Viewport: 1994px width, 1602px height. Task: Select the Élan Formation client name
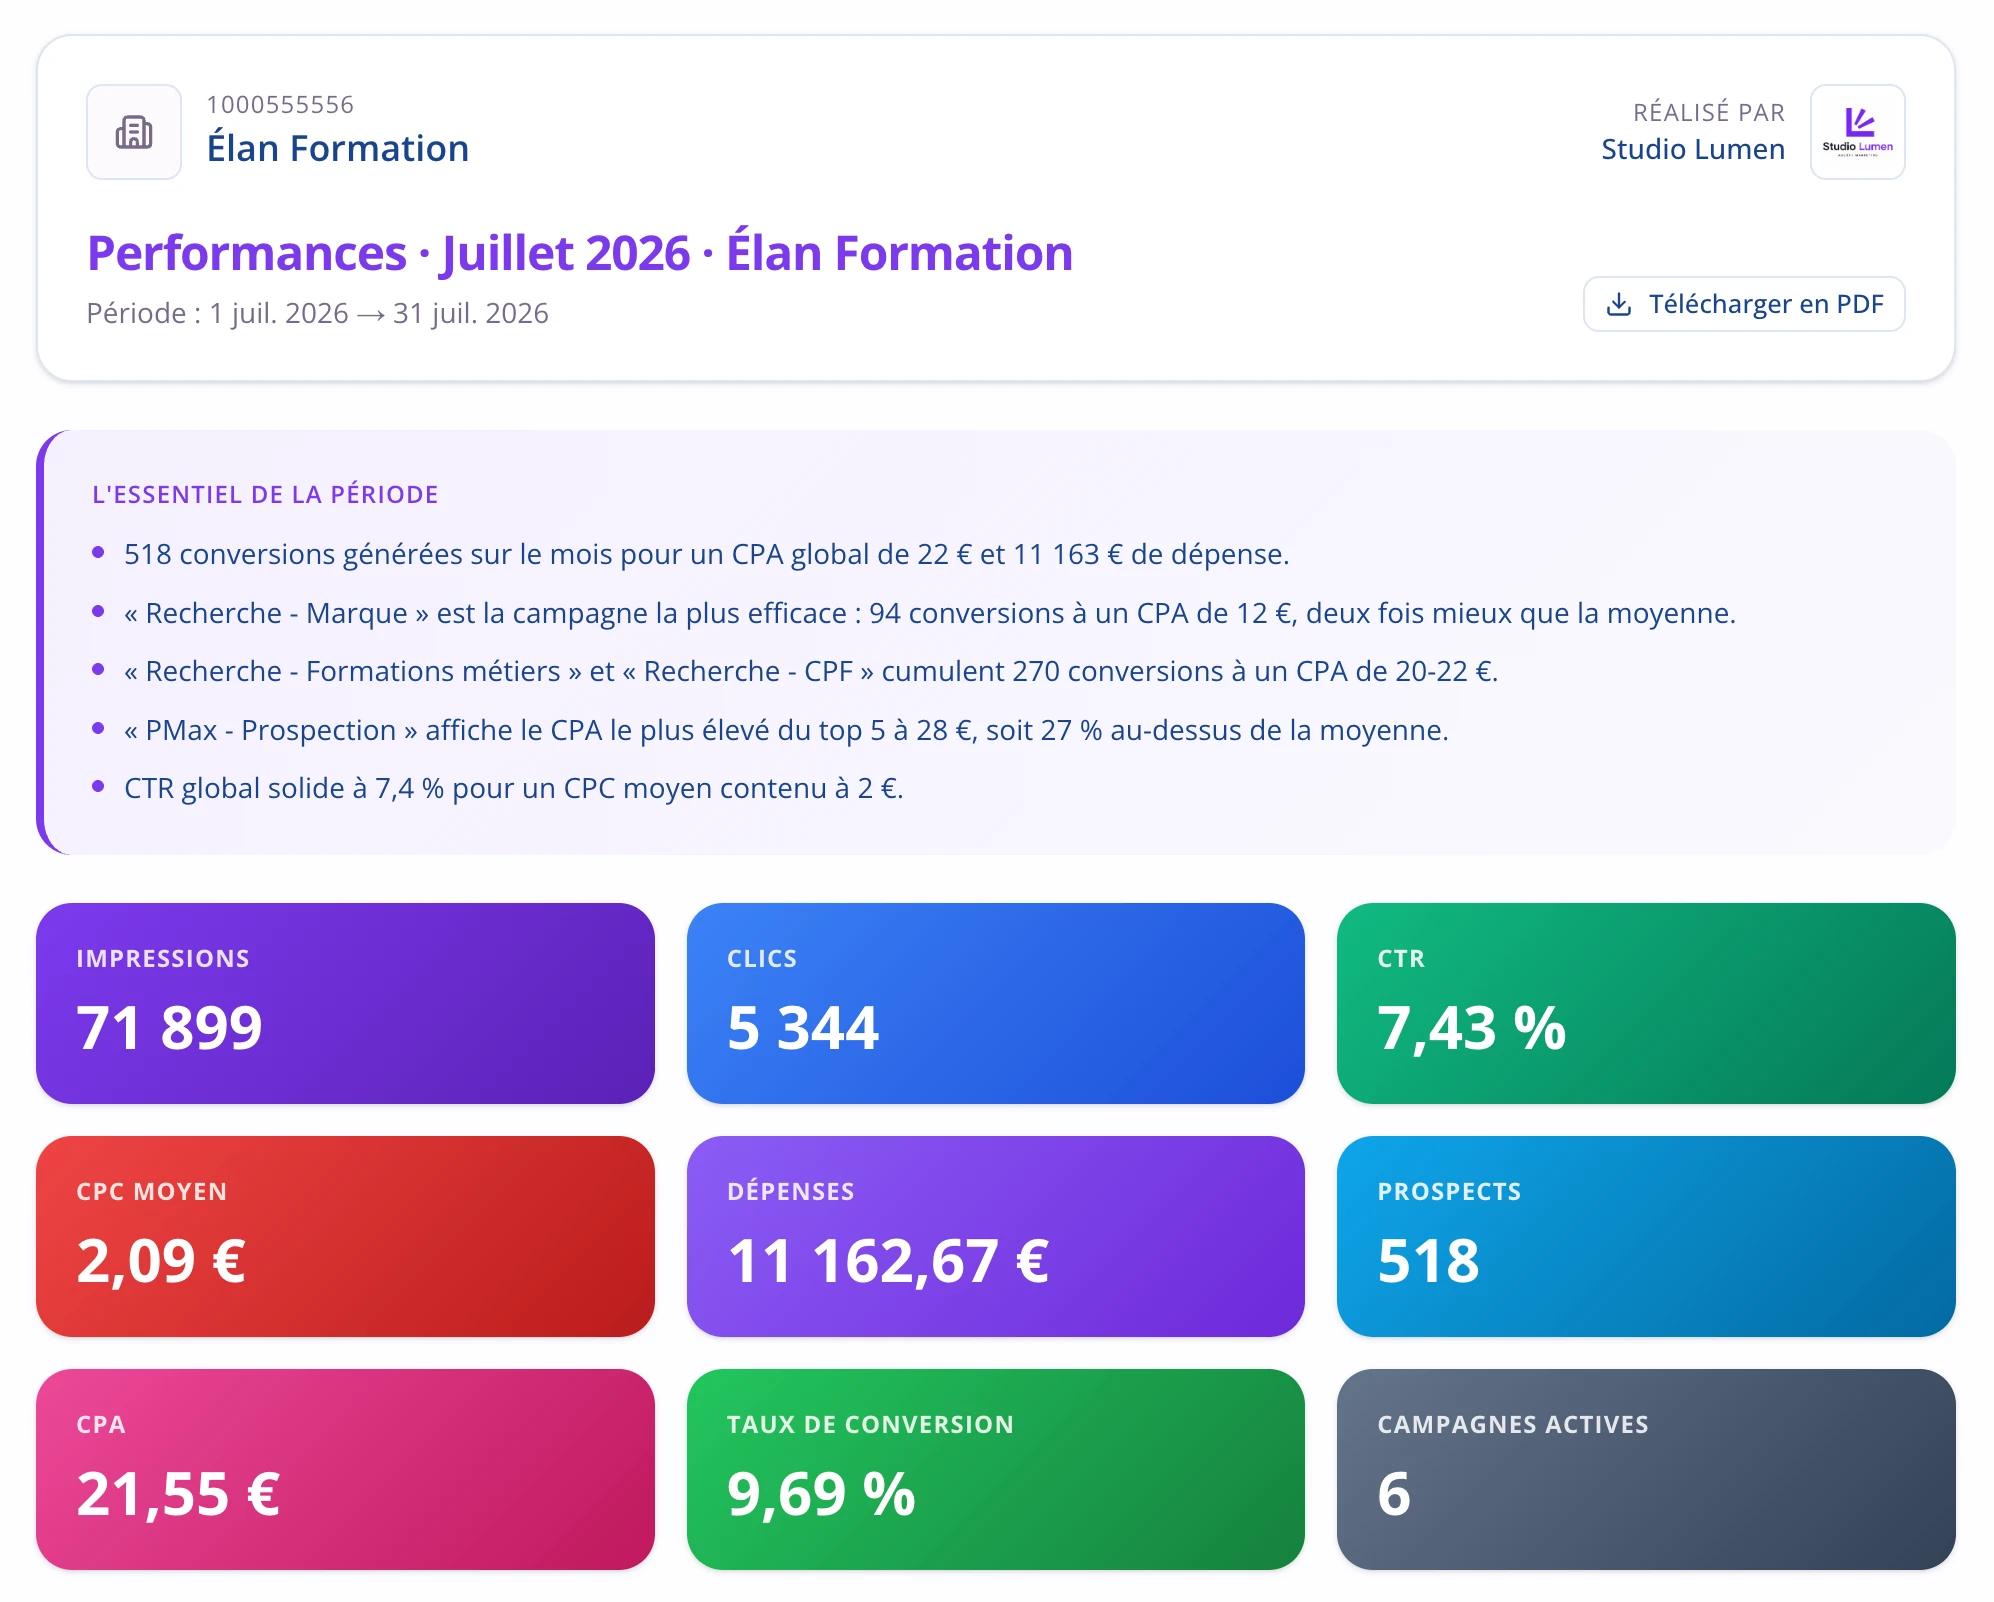tap(338, 148)
